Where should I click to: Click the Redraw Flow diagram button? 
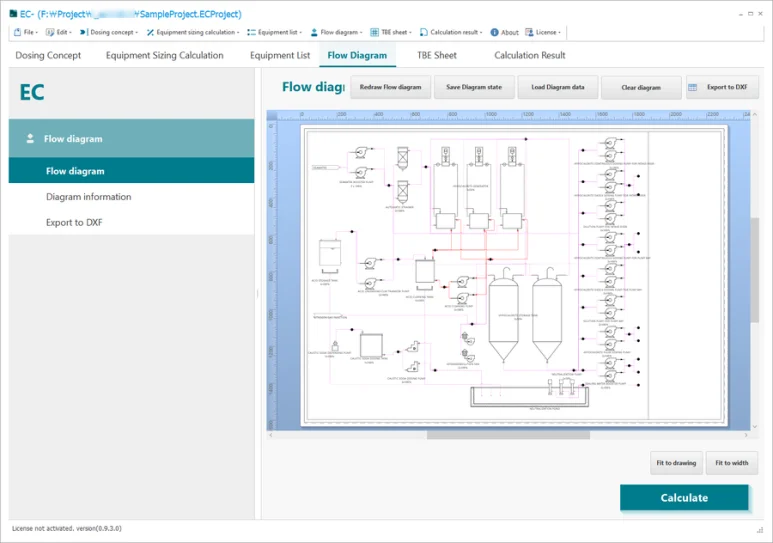(x=390, y=87)
